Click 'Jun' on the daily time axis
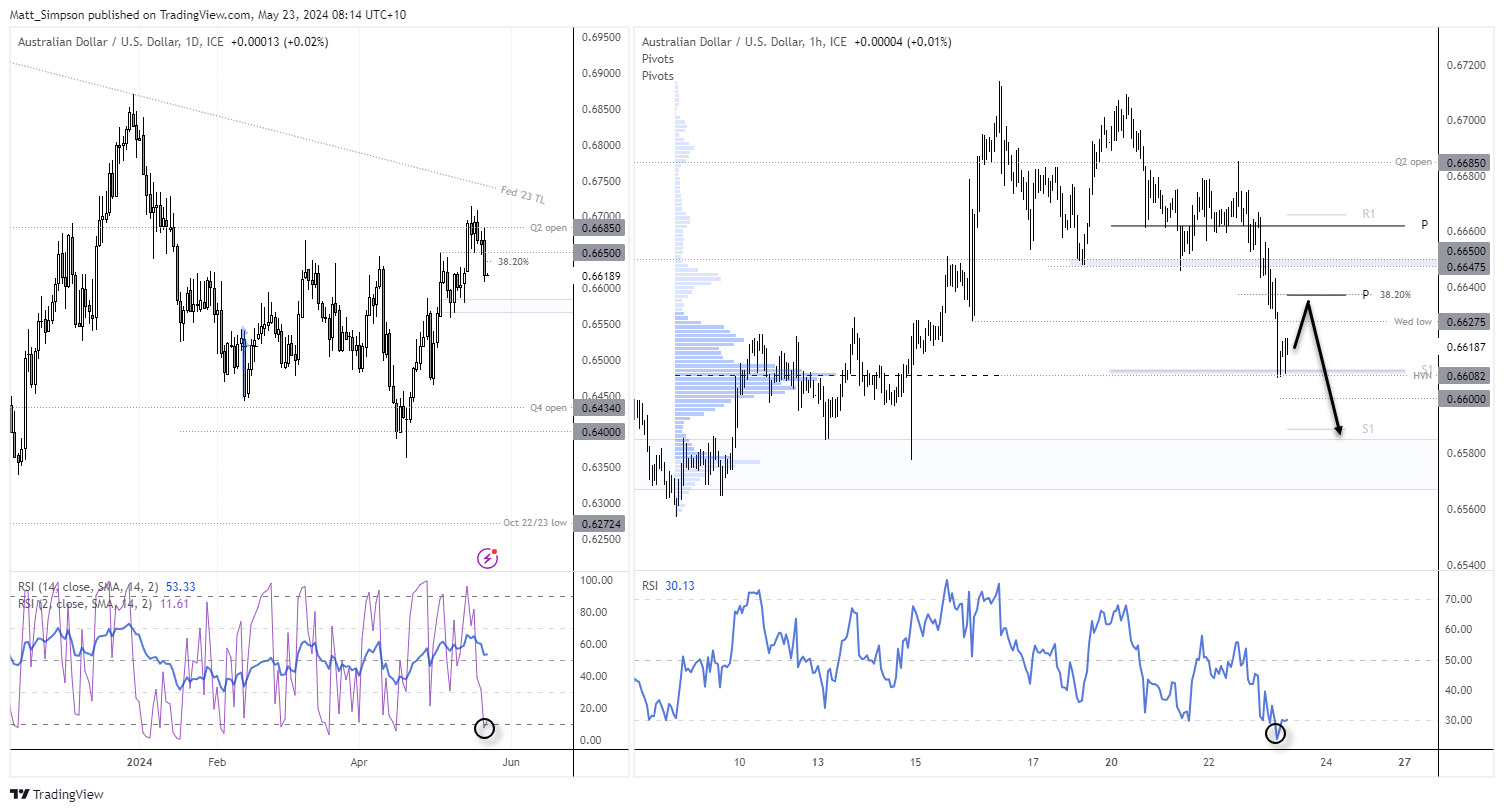Image resolution: width=1504 pixels, height=812 pixels. point(510,762)
